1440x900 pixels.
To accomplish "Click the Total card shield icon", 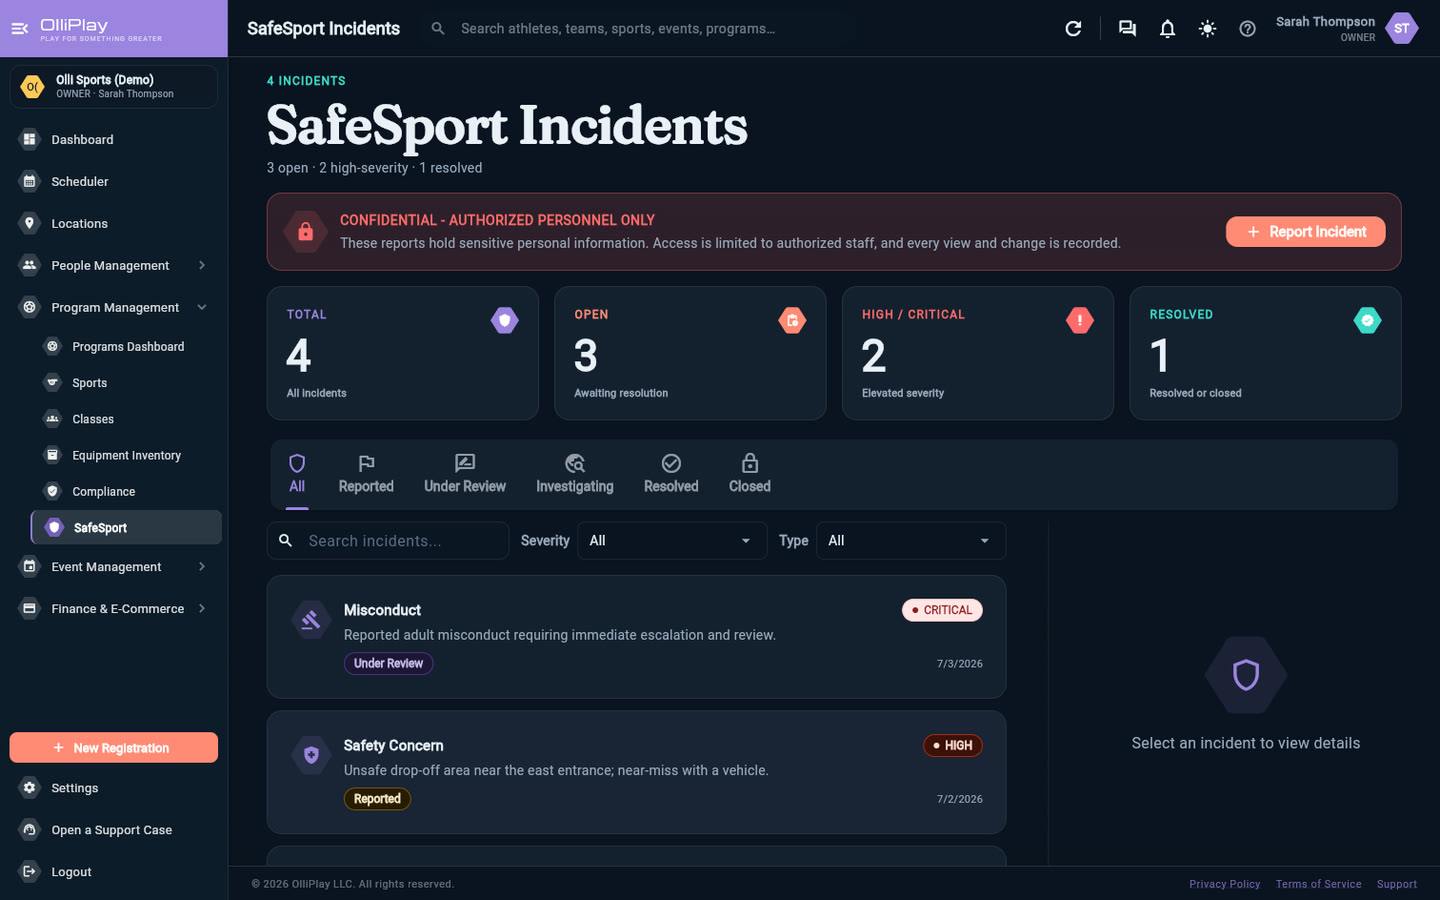I will 505,320.
